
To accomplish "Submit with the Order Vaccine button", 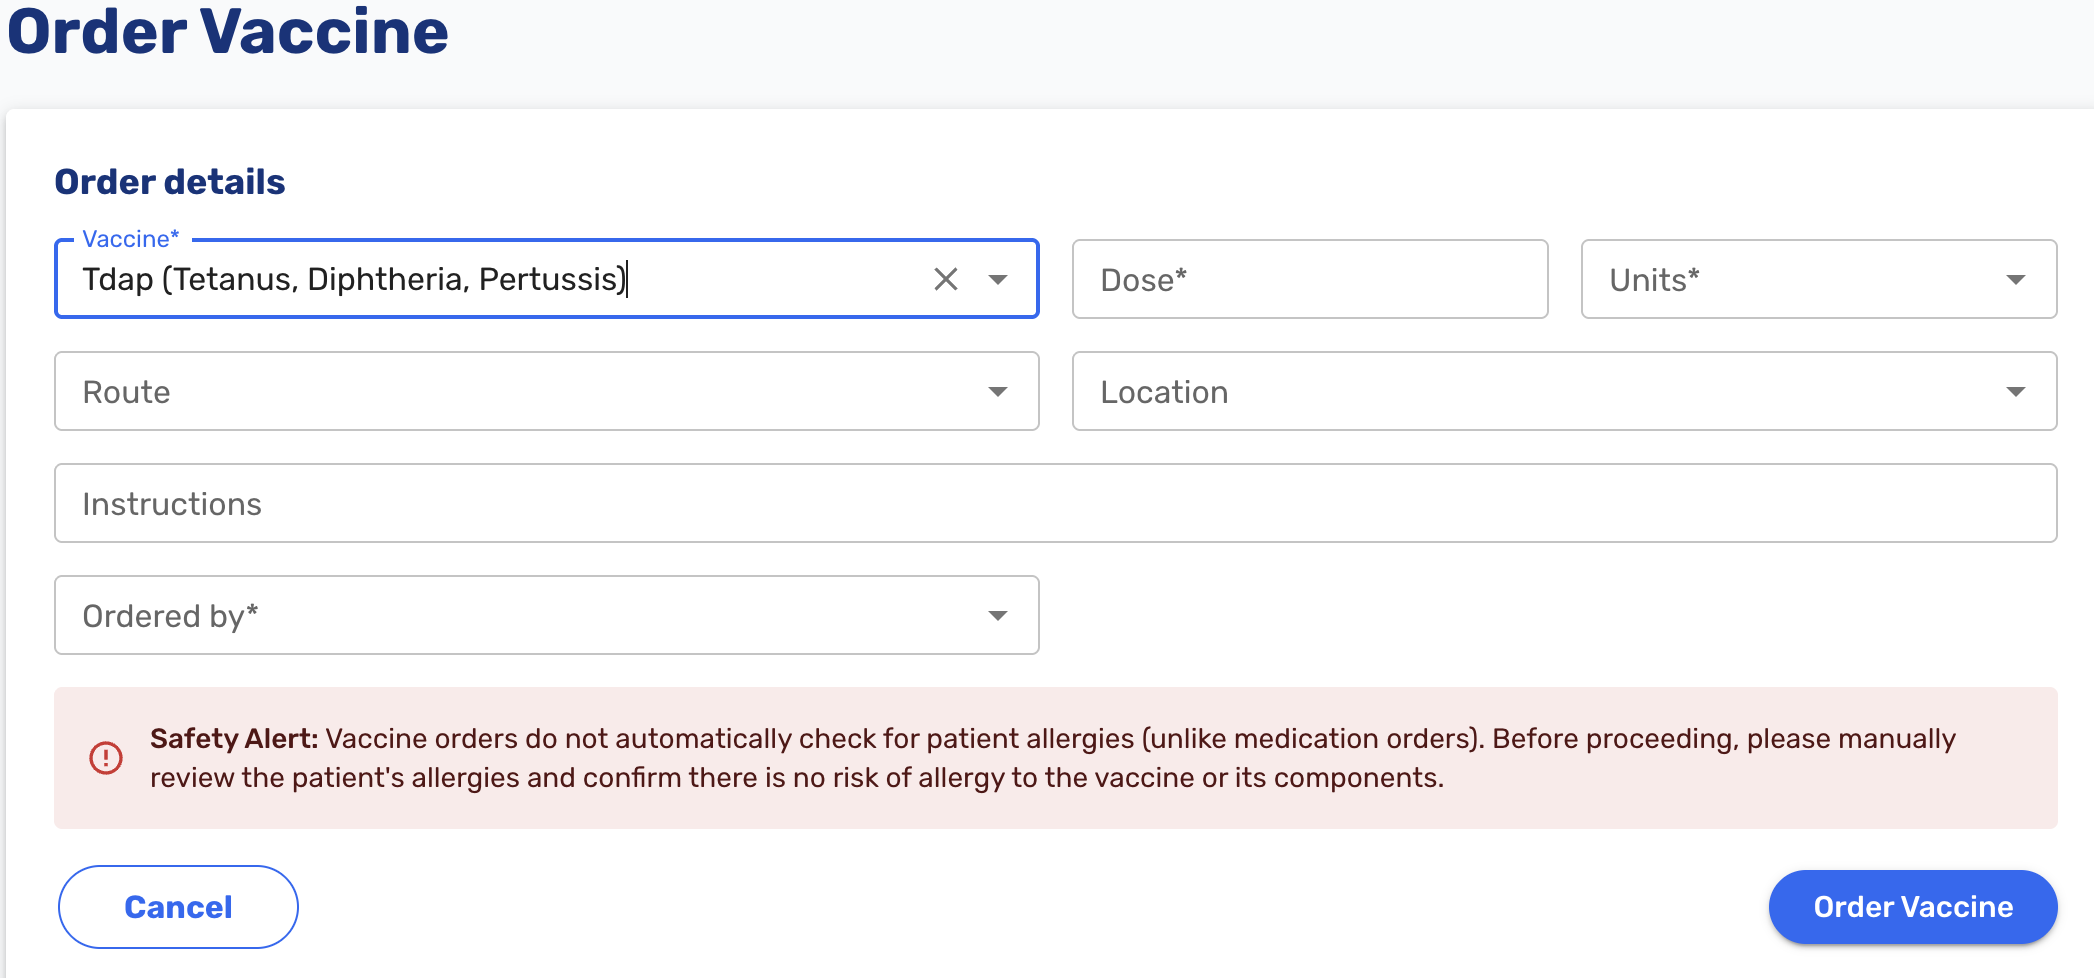I will [1911, 906].
